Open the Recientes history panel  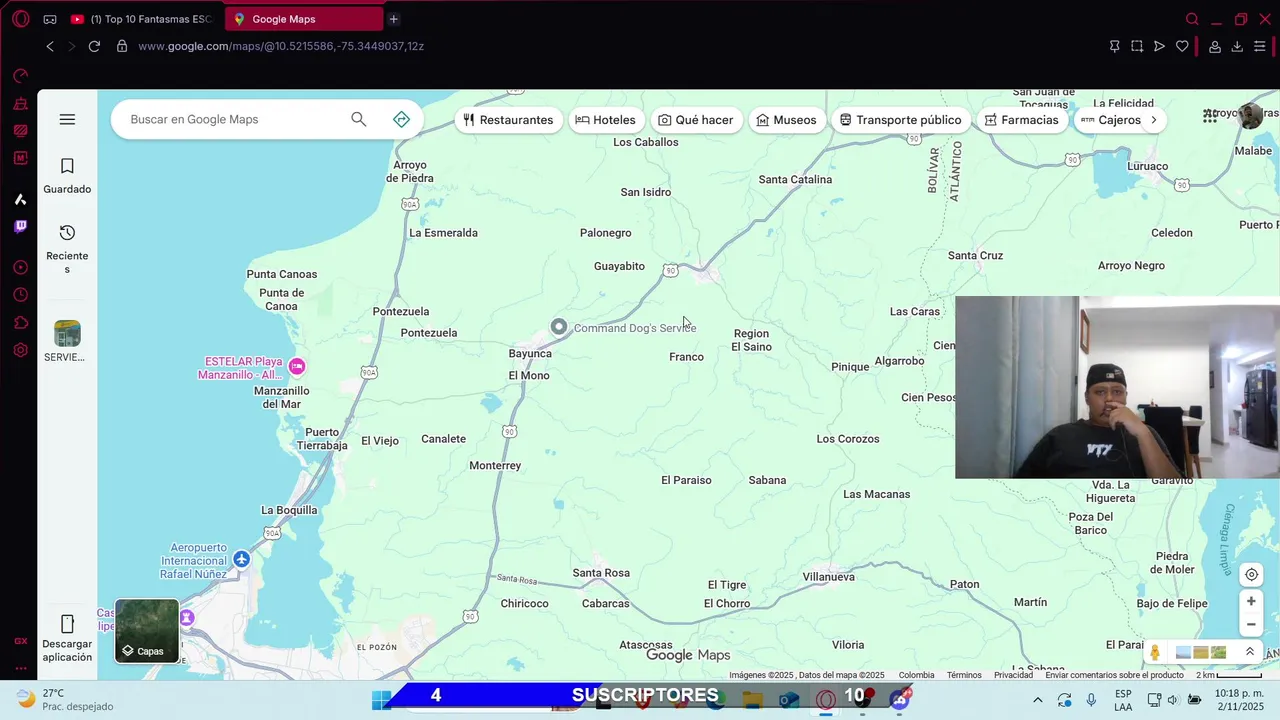[67, 248]
